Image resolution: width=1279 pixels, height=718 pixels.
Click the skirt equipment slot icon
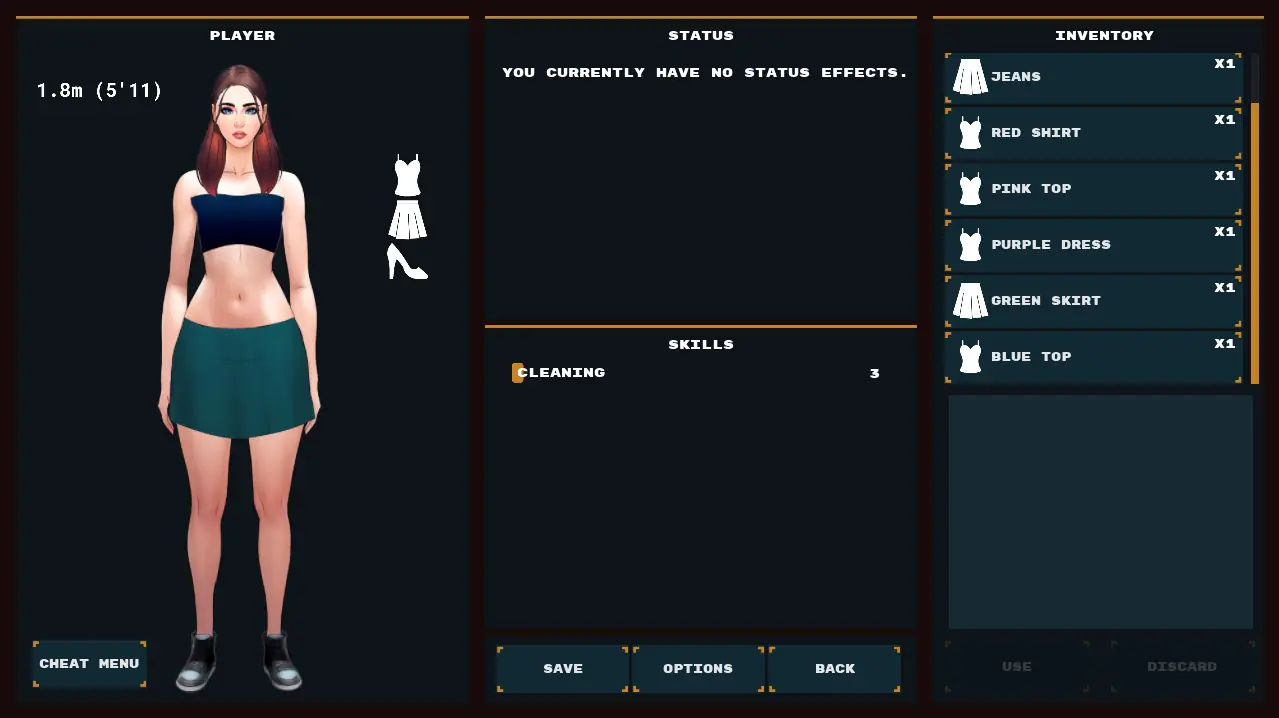[407, 220]
